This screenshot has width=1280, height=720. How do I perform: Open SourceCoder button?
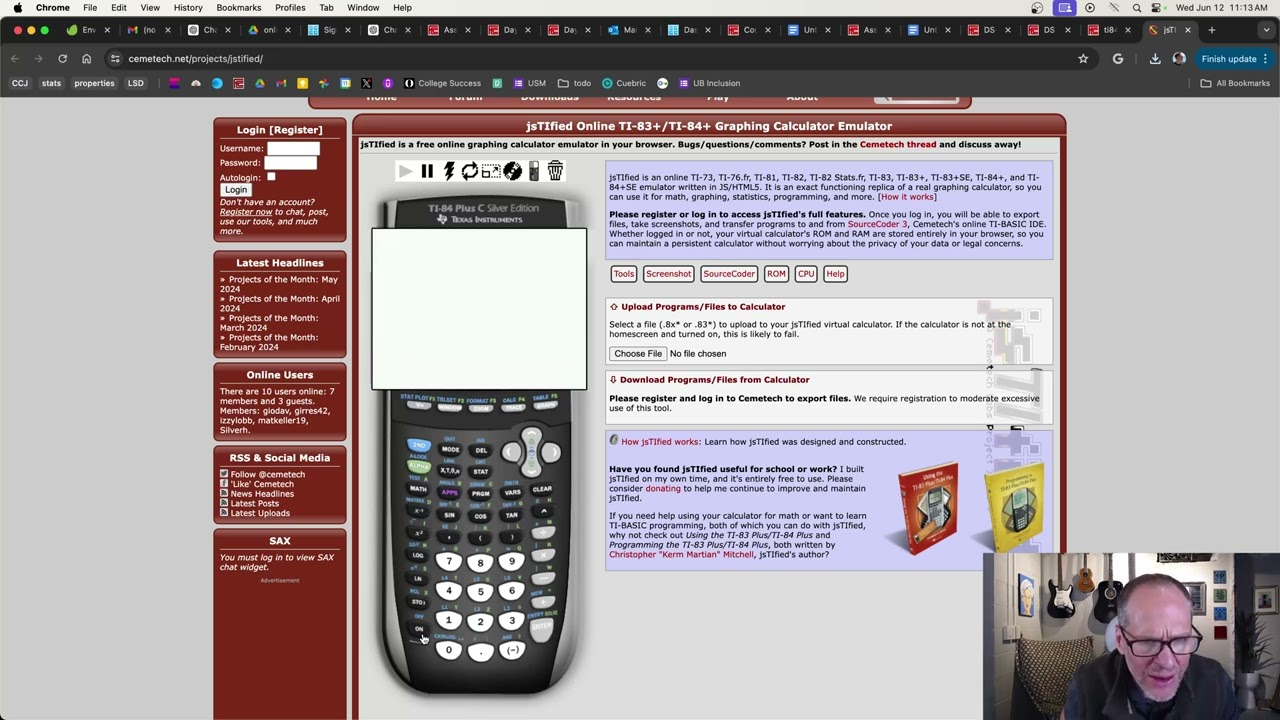(x=729, y=274)
